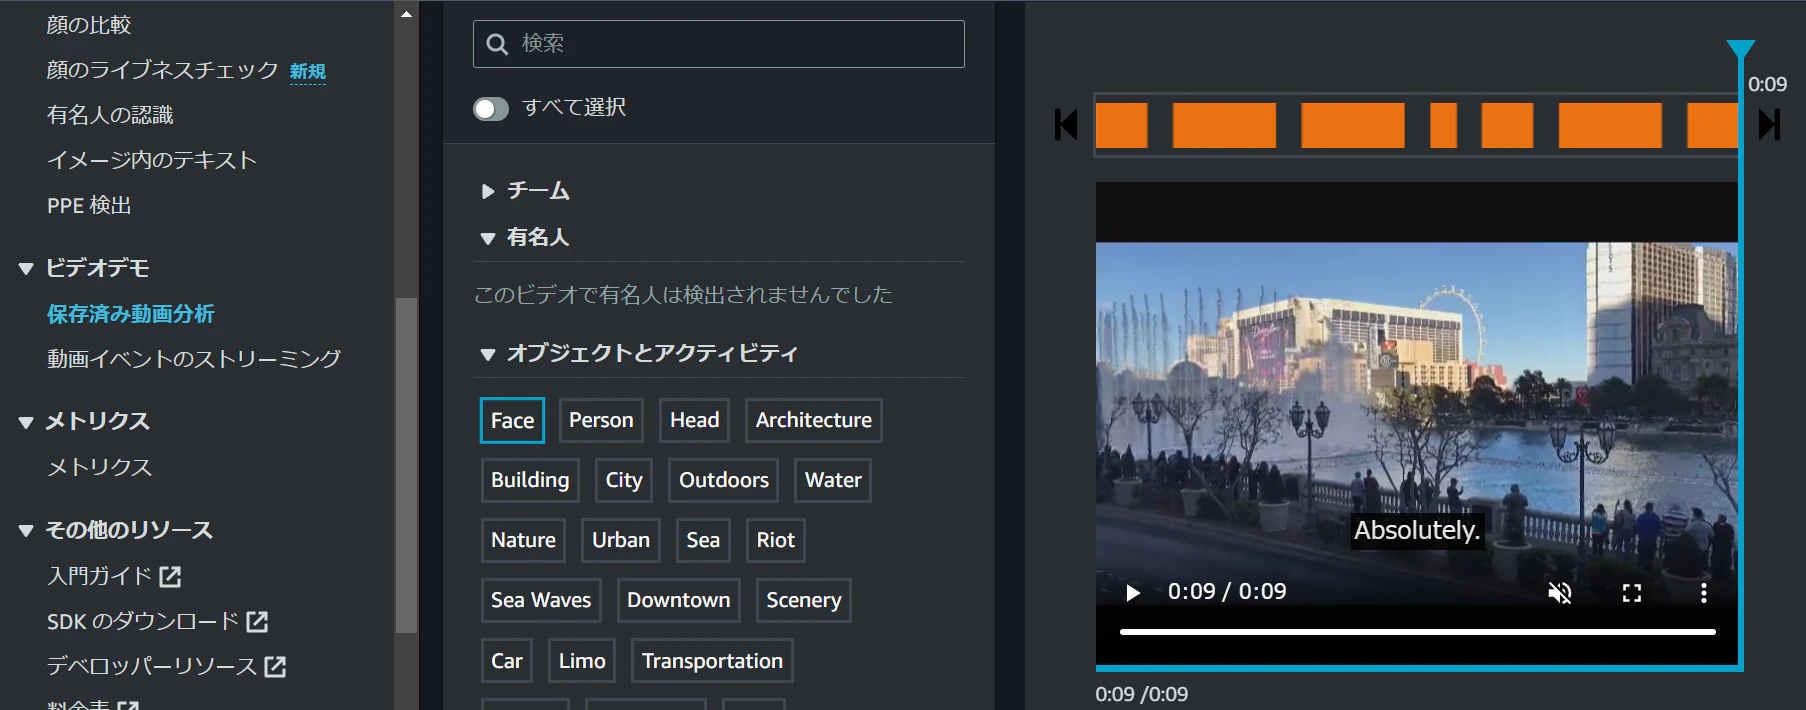Toggle the Outdoors label filter
This screenshot has width=1806, height=710.
click(x=724, y=480)
